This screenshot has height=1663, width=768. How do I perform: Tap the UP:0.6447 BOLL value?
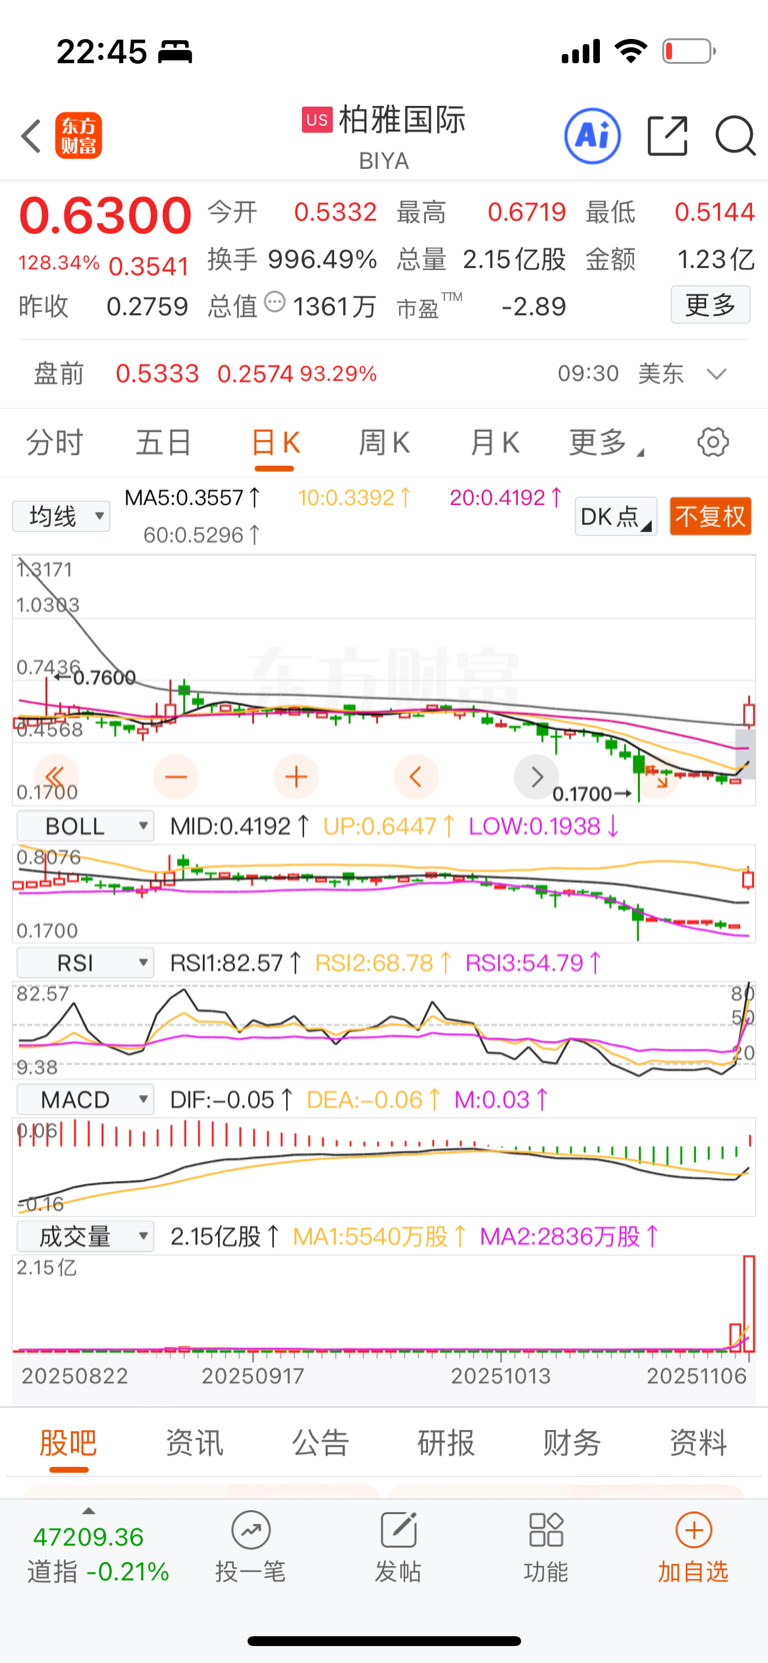pos(389,826)
